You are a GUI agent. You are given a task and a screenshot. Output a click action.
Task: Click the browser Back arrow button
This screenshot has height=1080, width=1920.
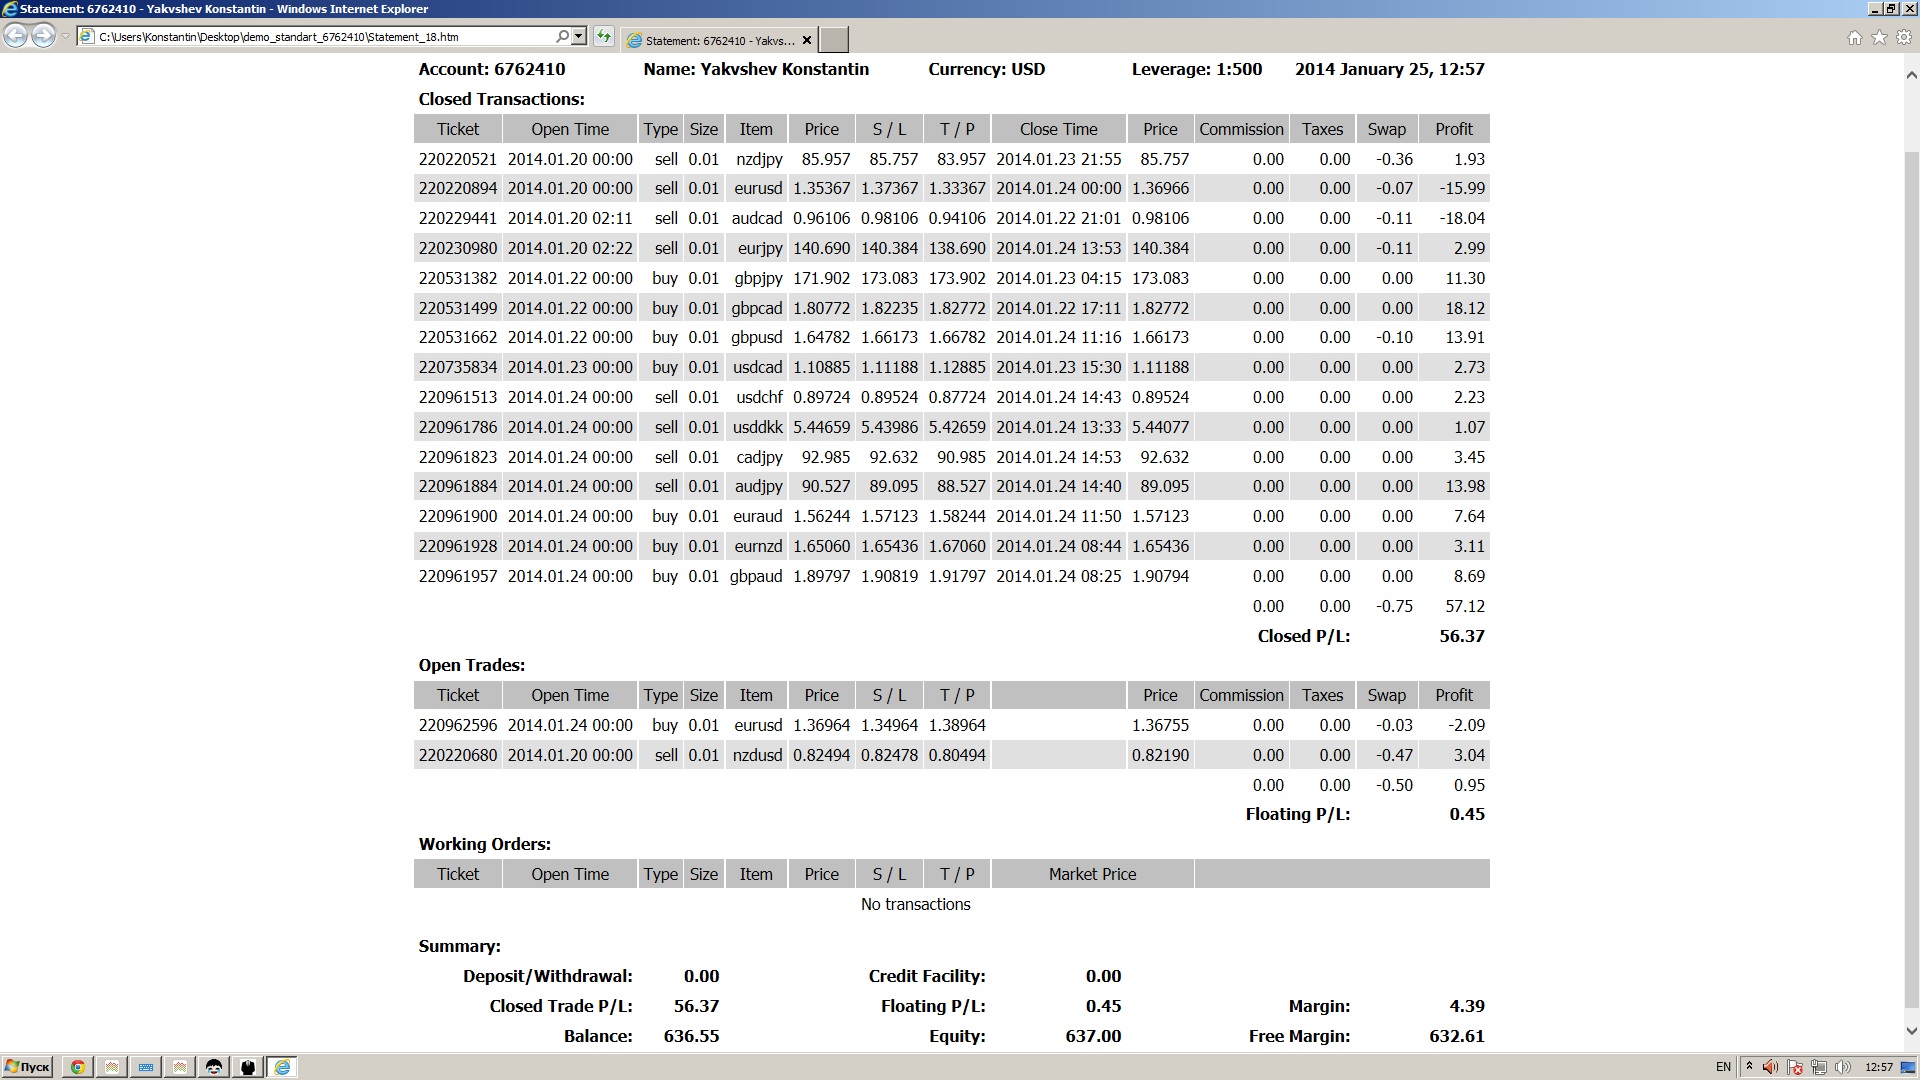click(15, 36)
